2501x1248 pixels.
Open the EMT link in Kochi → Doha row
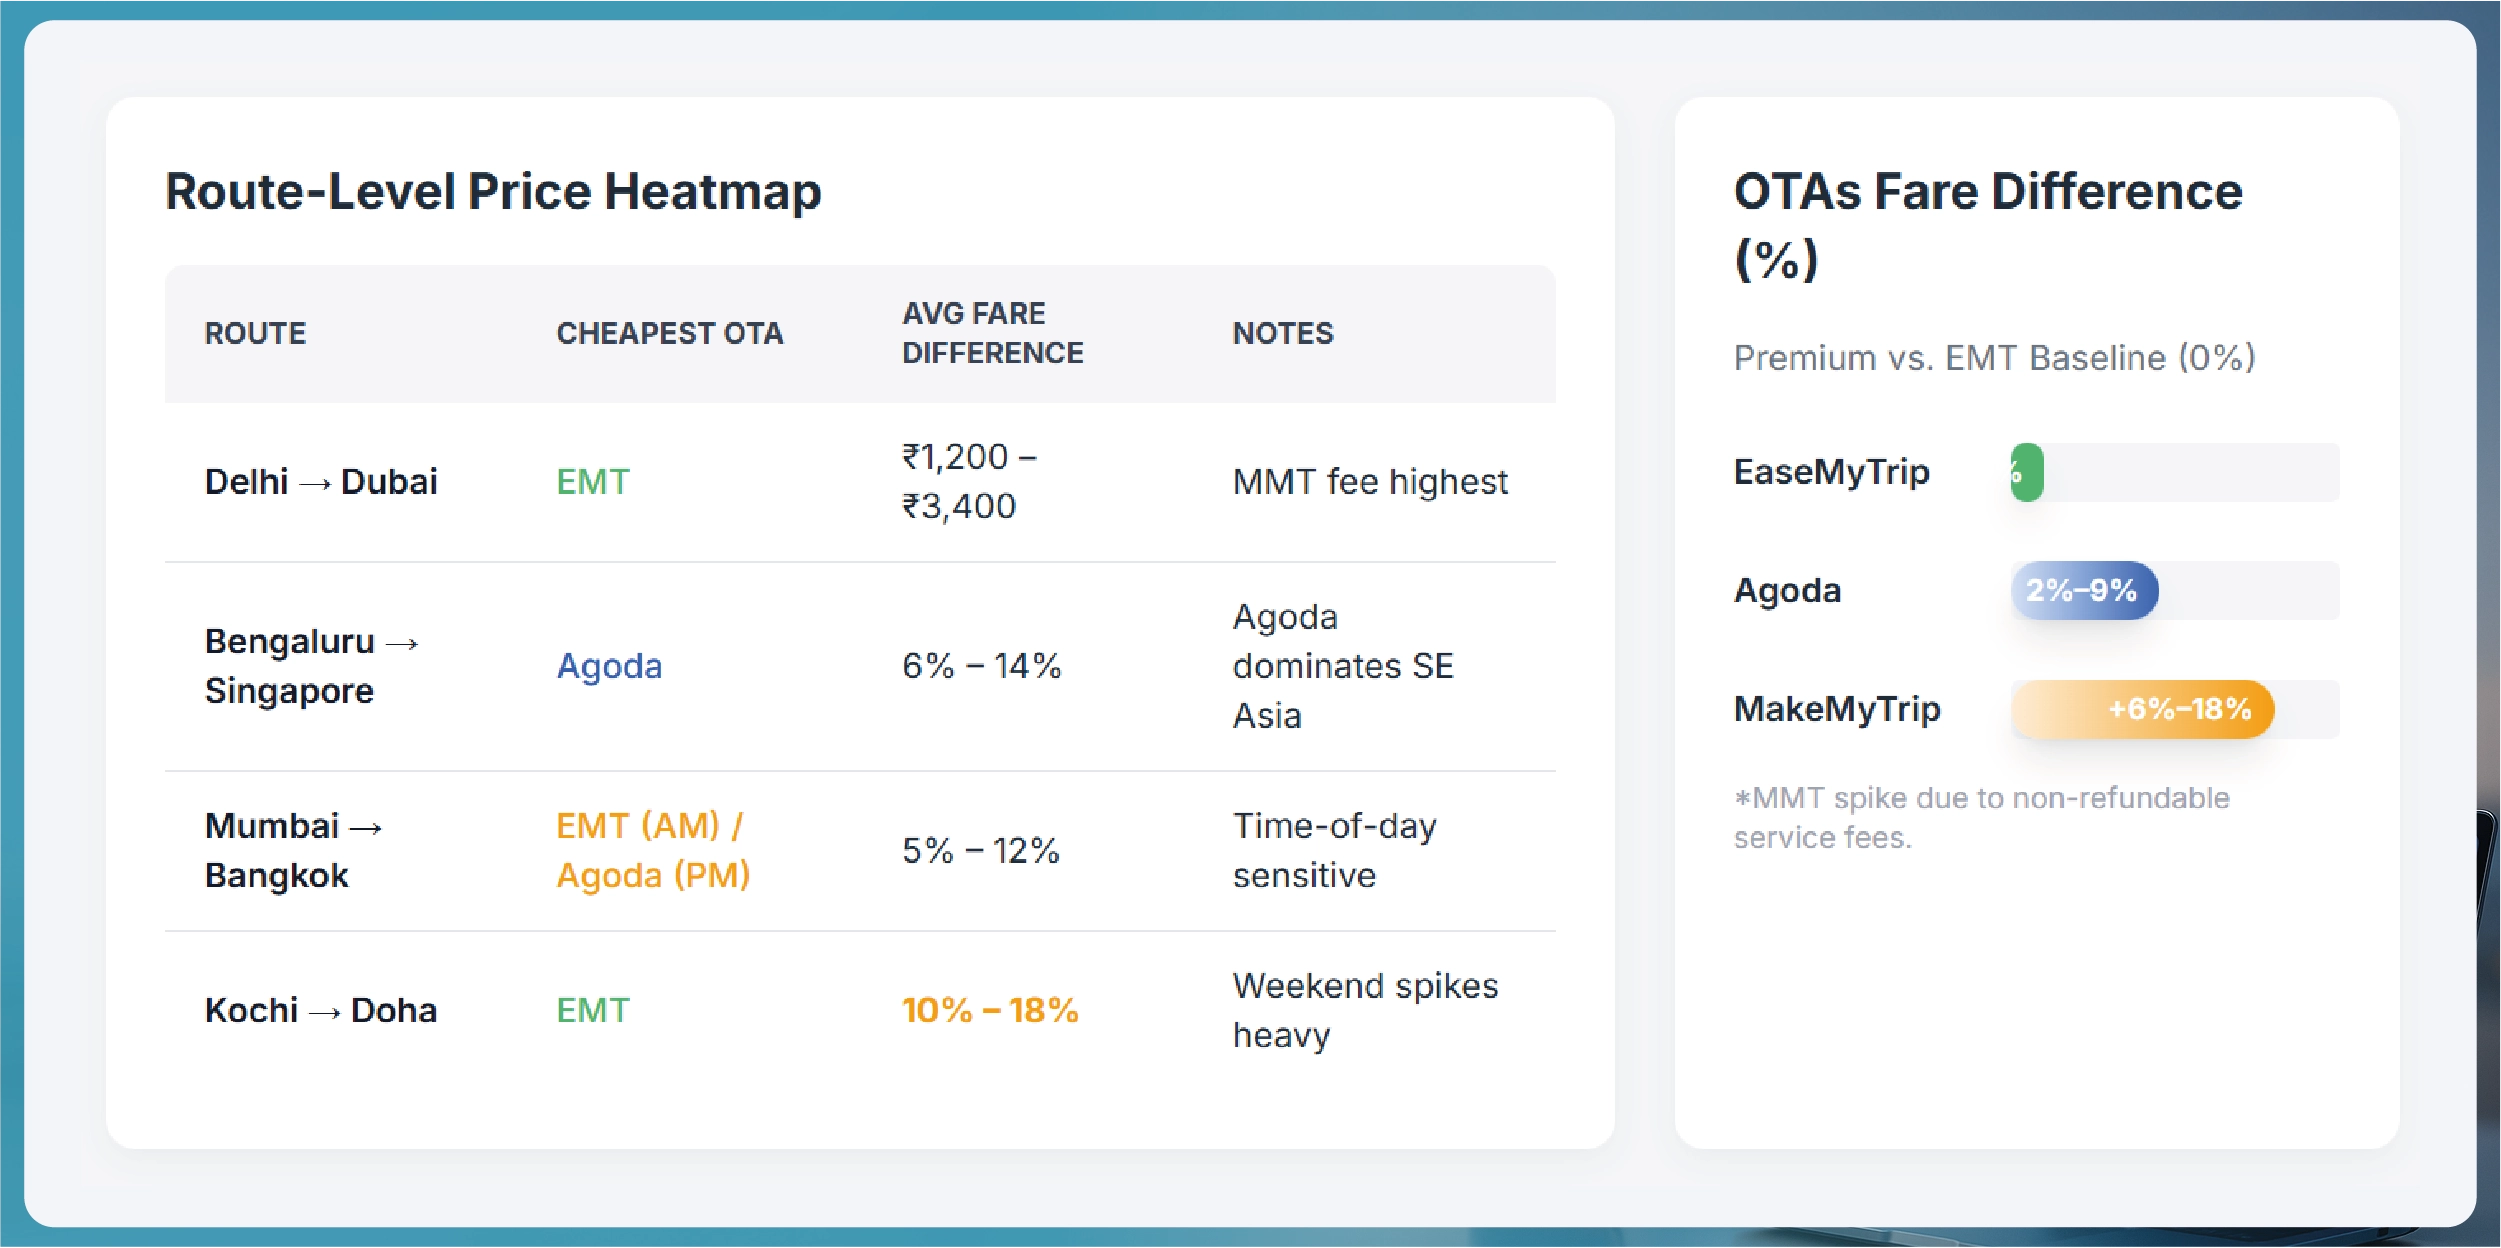(x=593, y=1010)
